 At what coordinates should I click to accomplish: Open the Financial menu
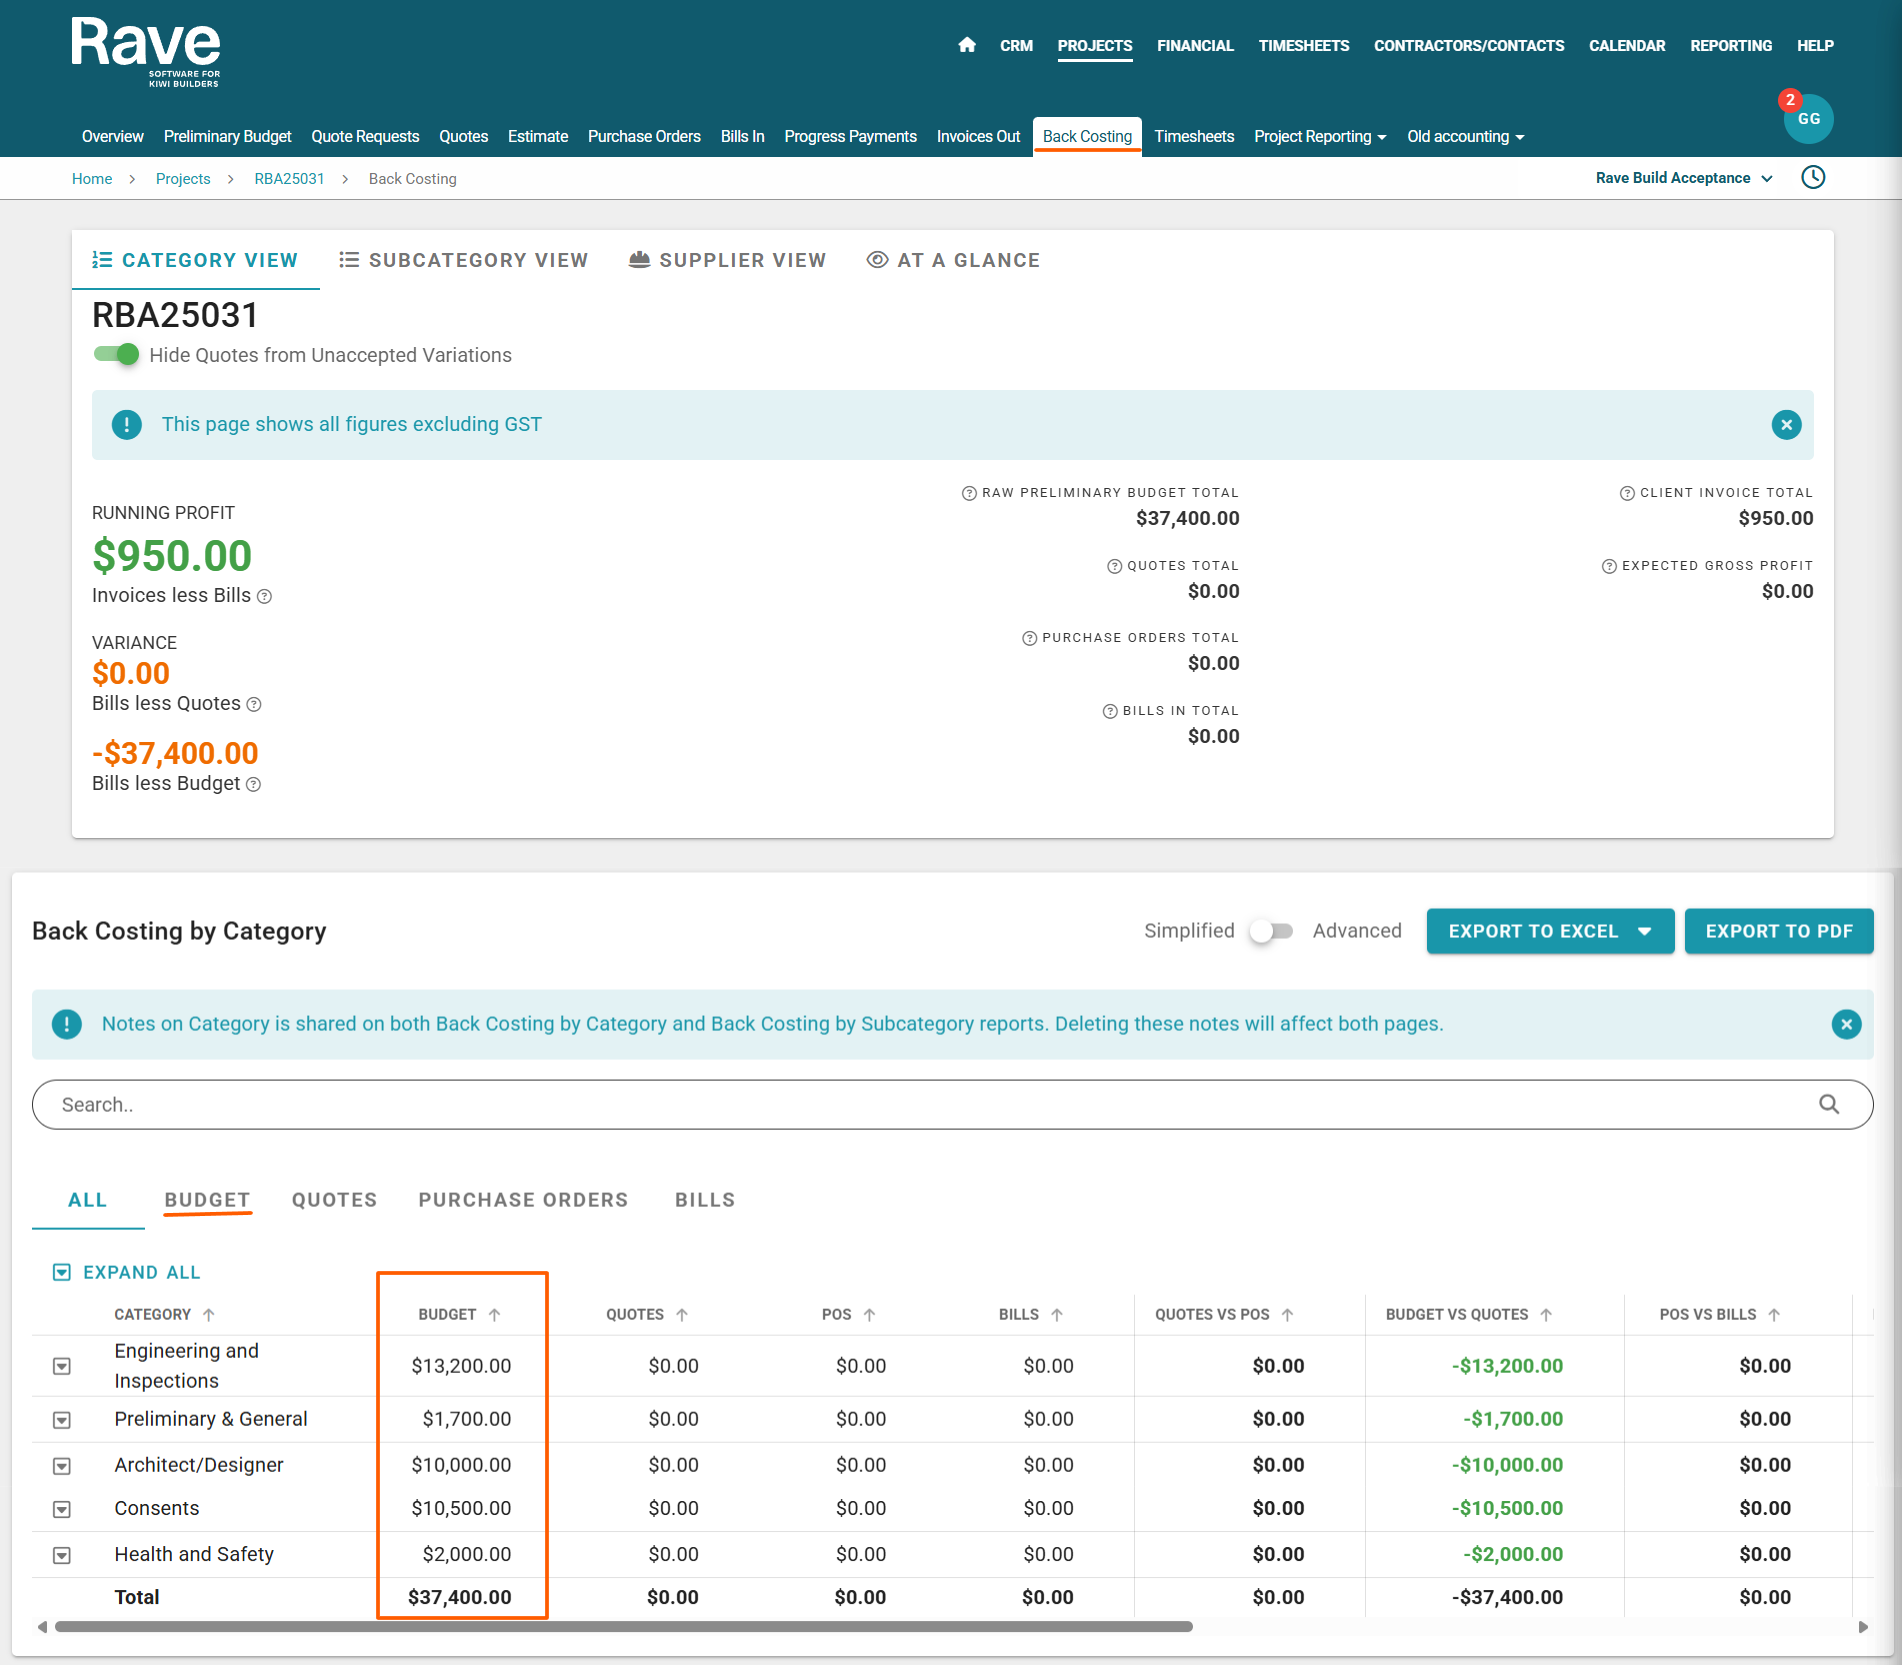[1195, 46]
